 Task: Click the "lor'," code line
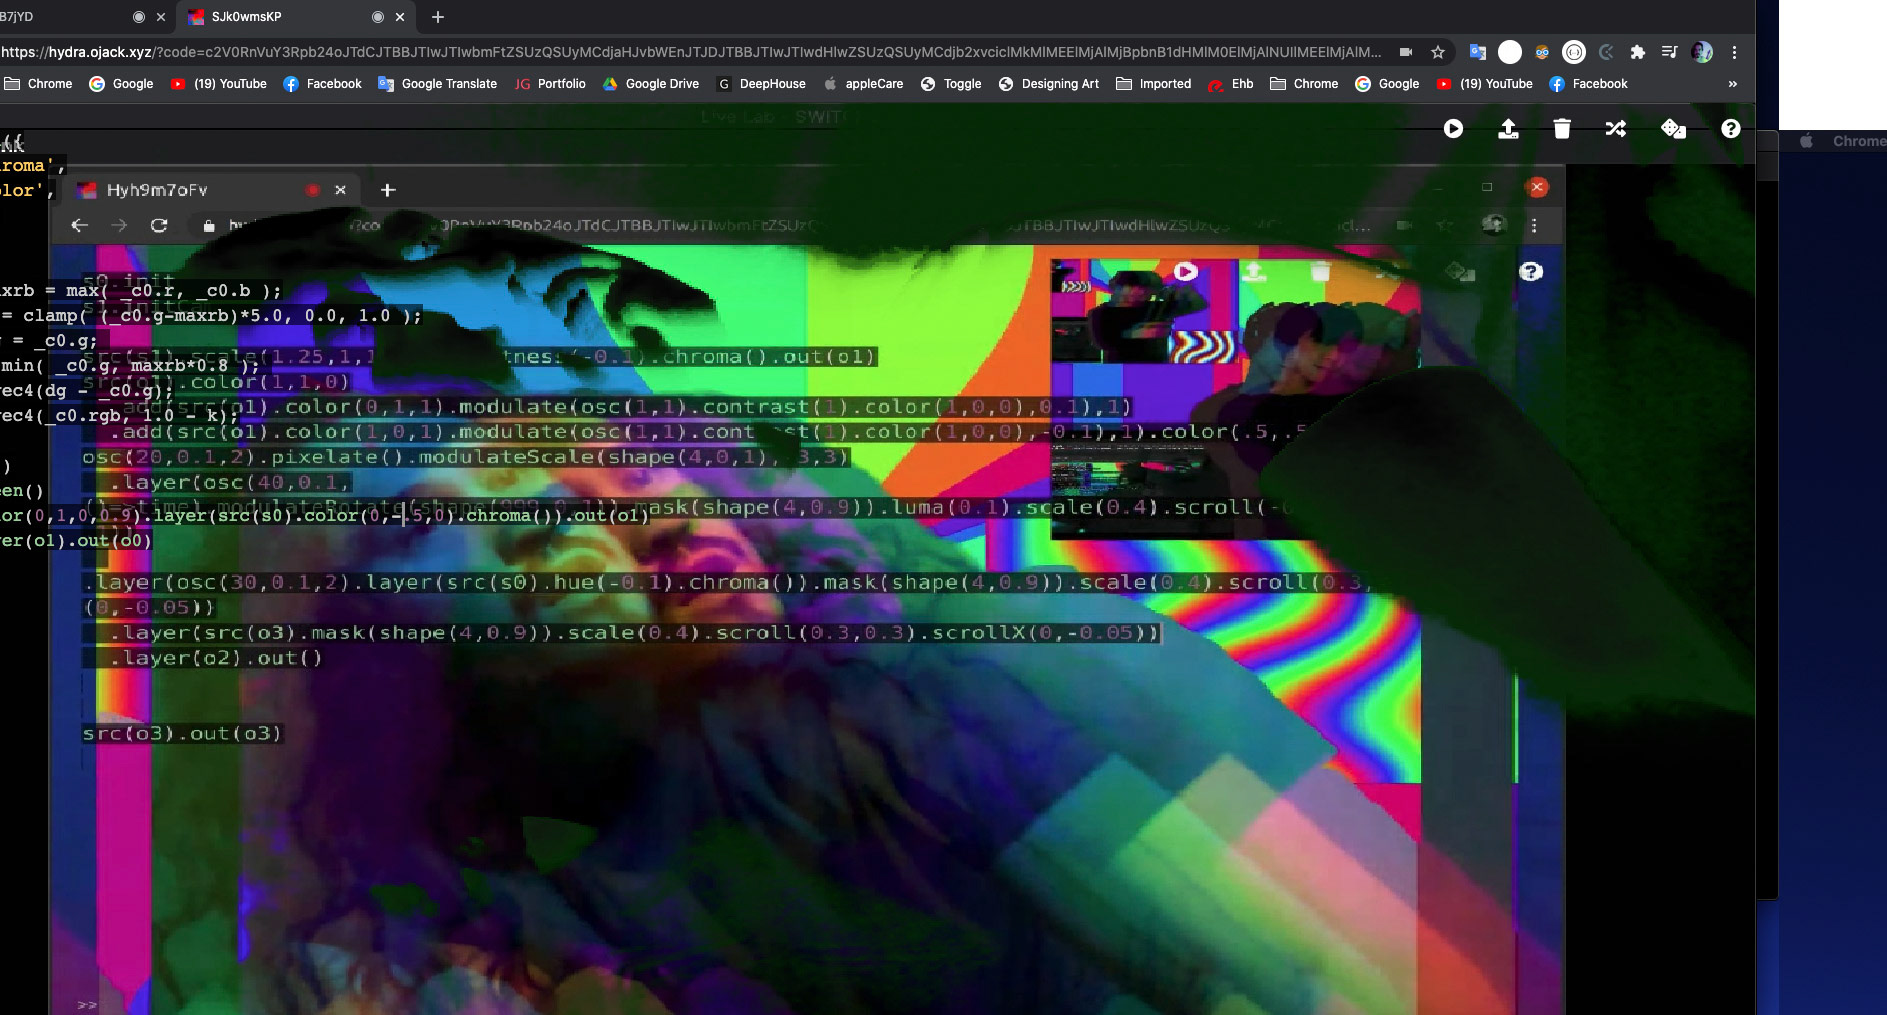pos(28,191)
